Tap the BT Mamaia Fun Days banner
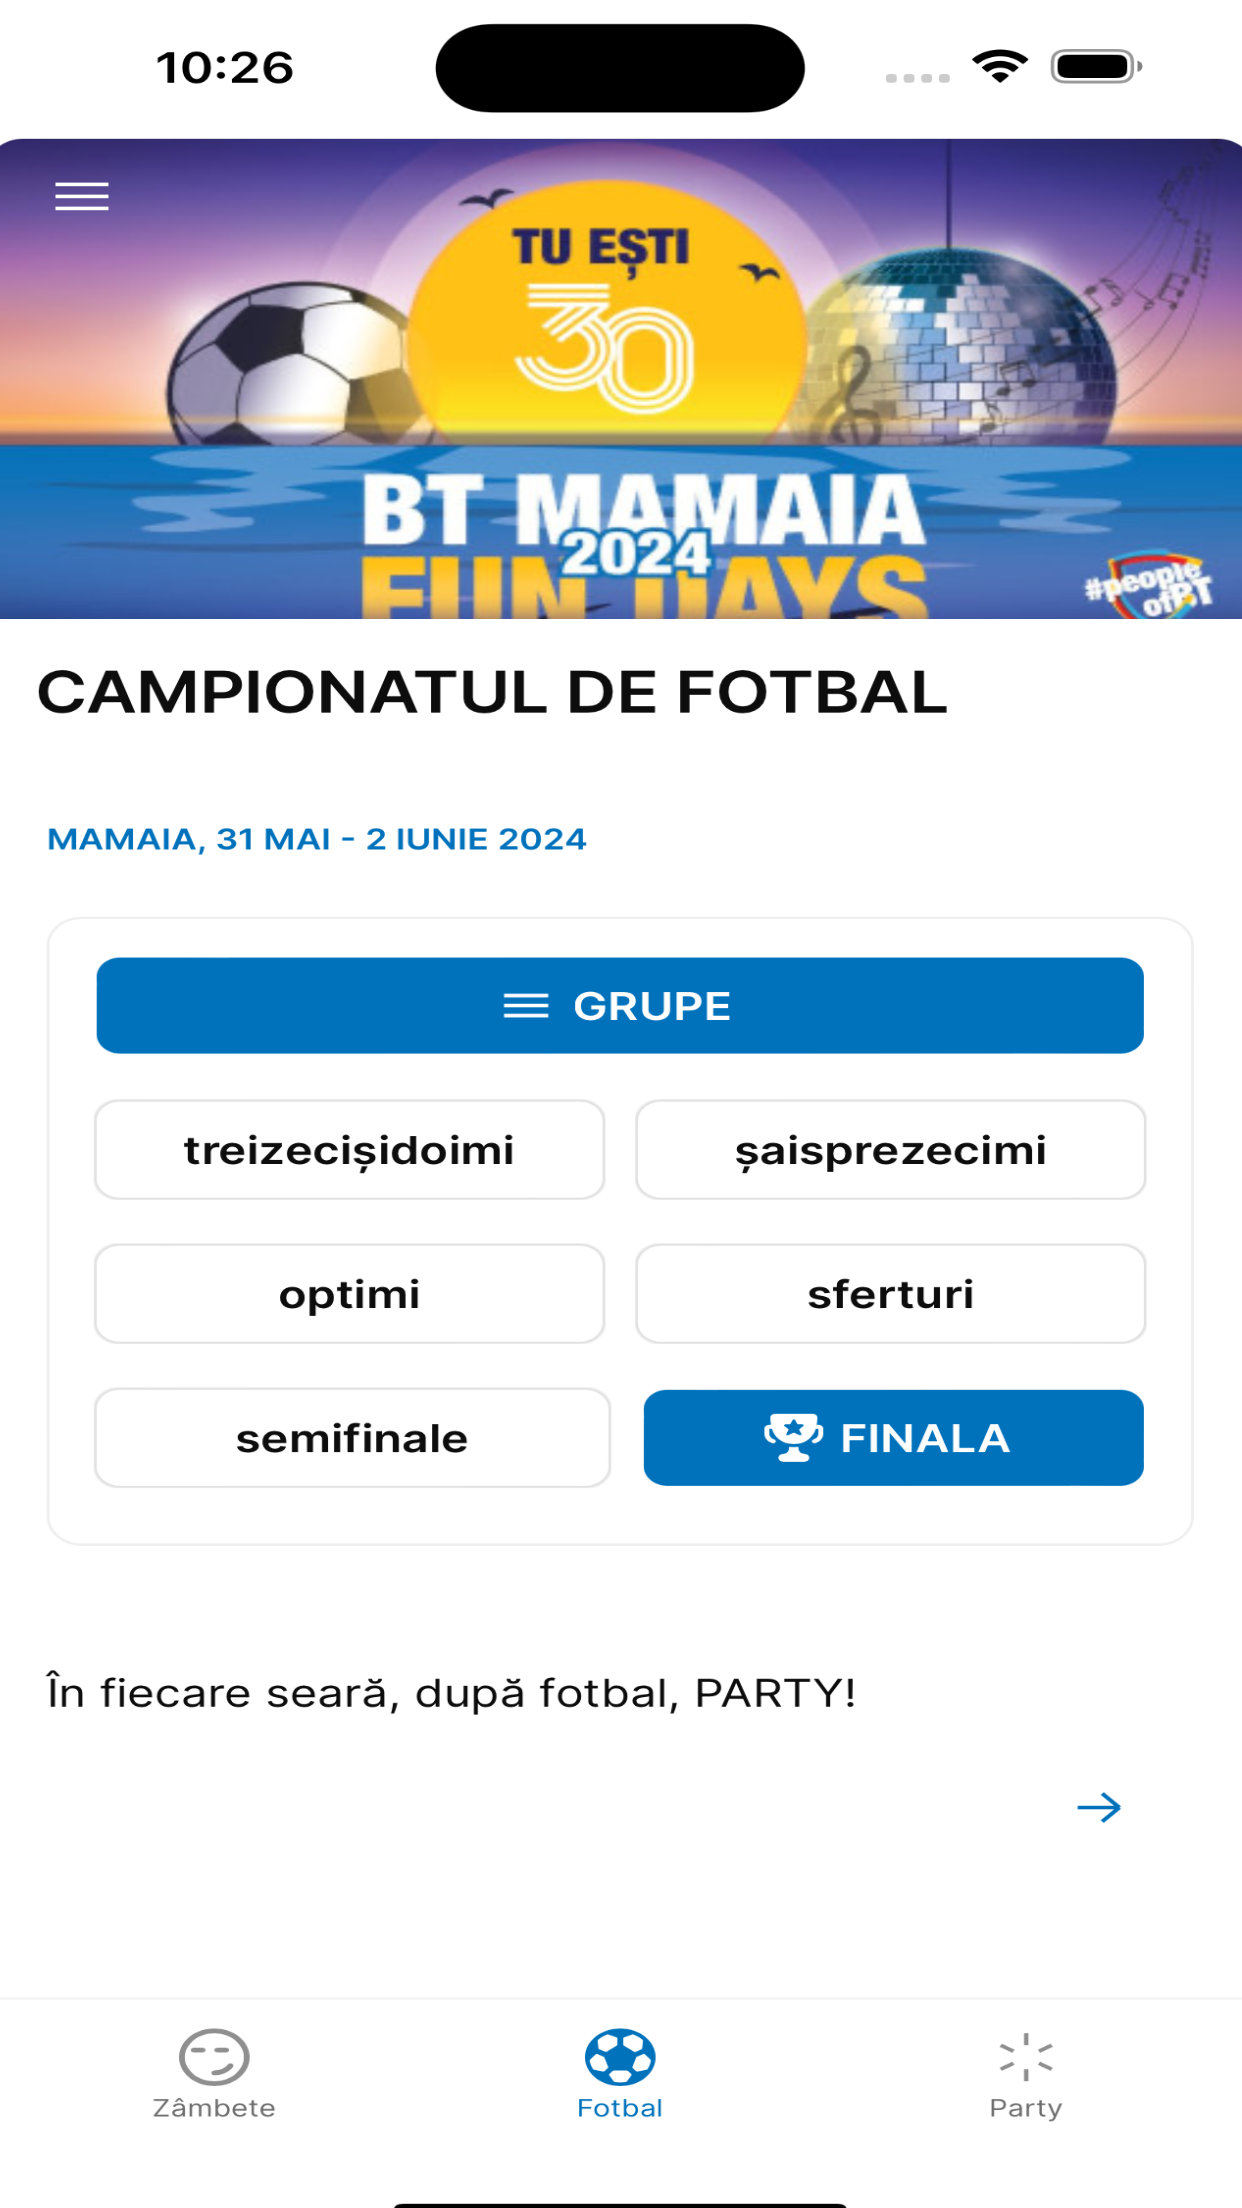 pyautogui.click(x=621, y=379)
